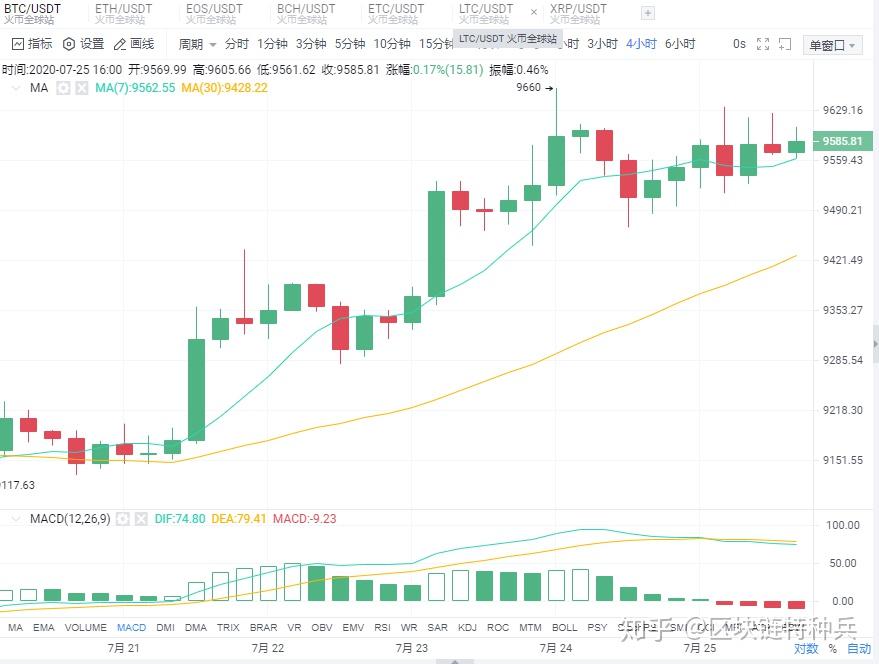Switch to EOS/USDT tab
Screen dimensions: 879x664
pos(214,13)
